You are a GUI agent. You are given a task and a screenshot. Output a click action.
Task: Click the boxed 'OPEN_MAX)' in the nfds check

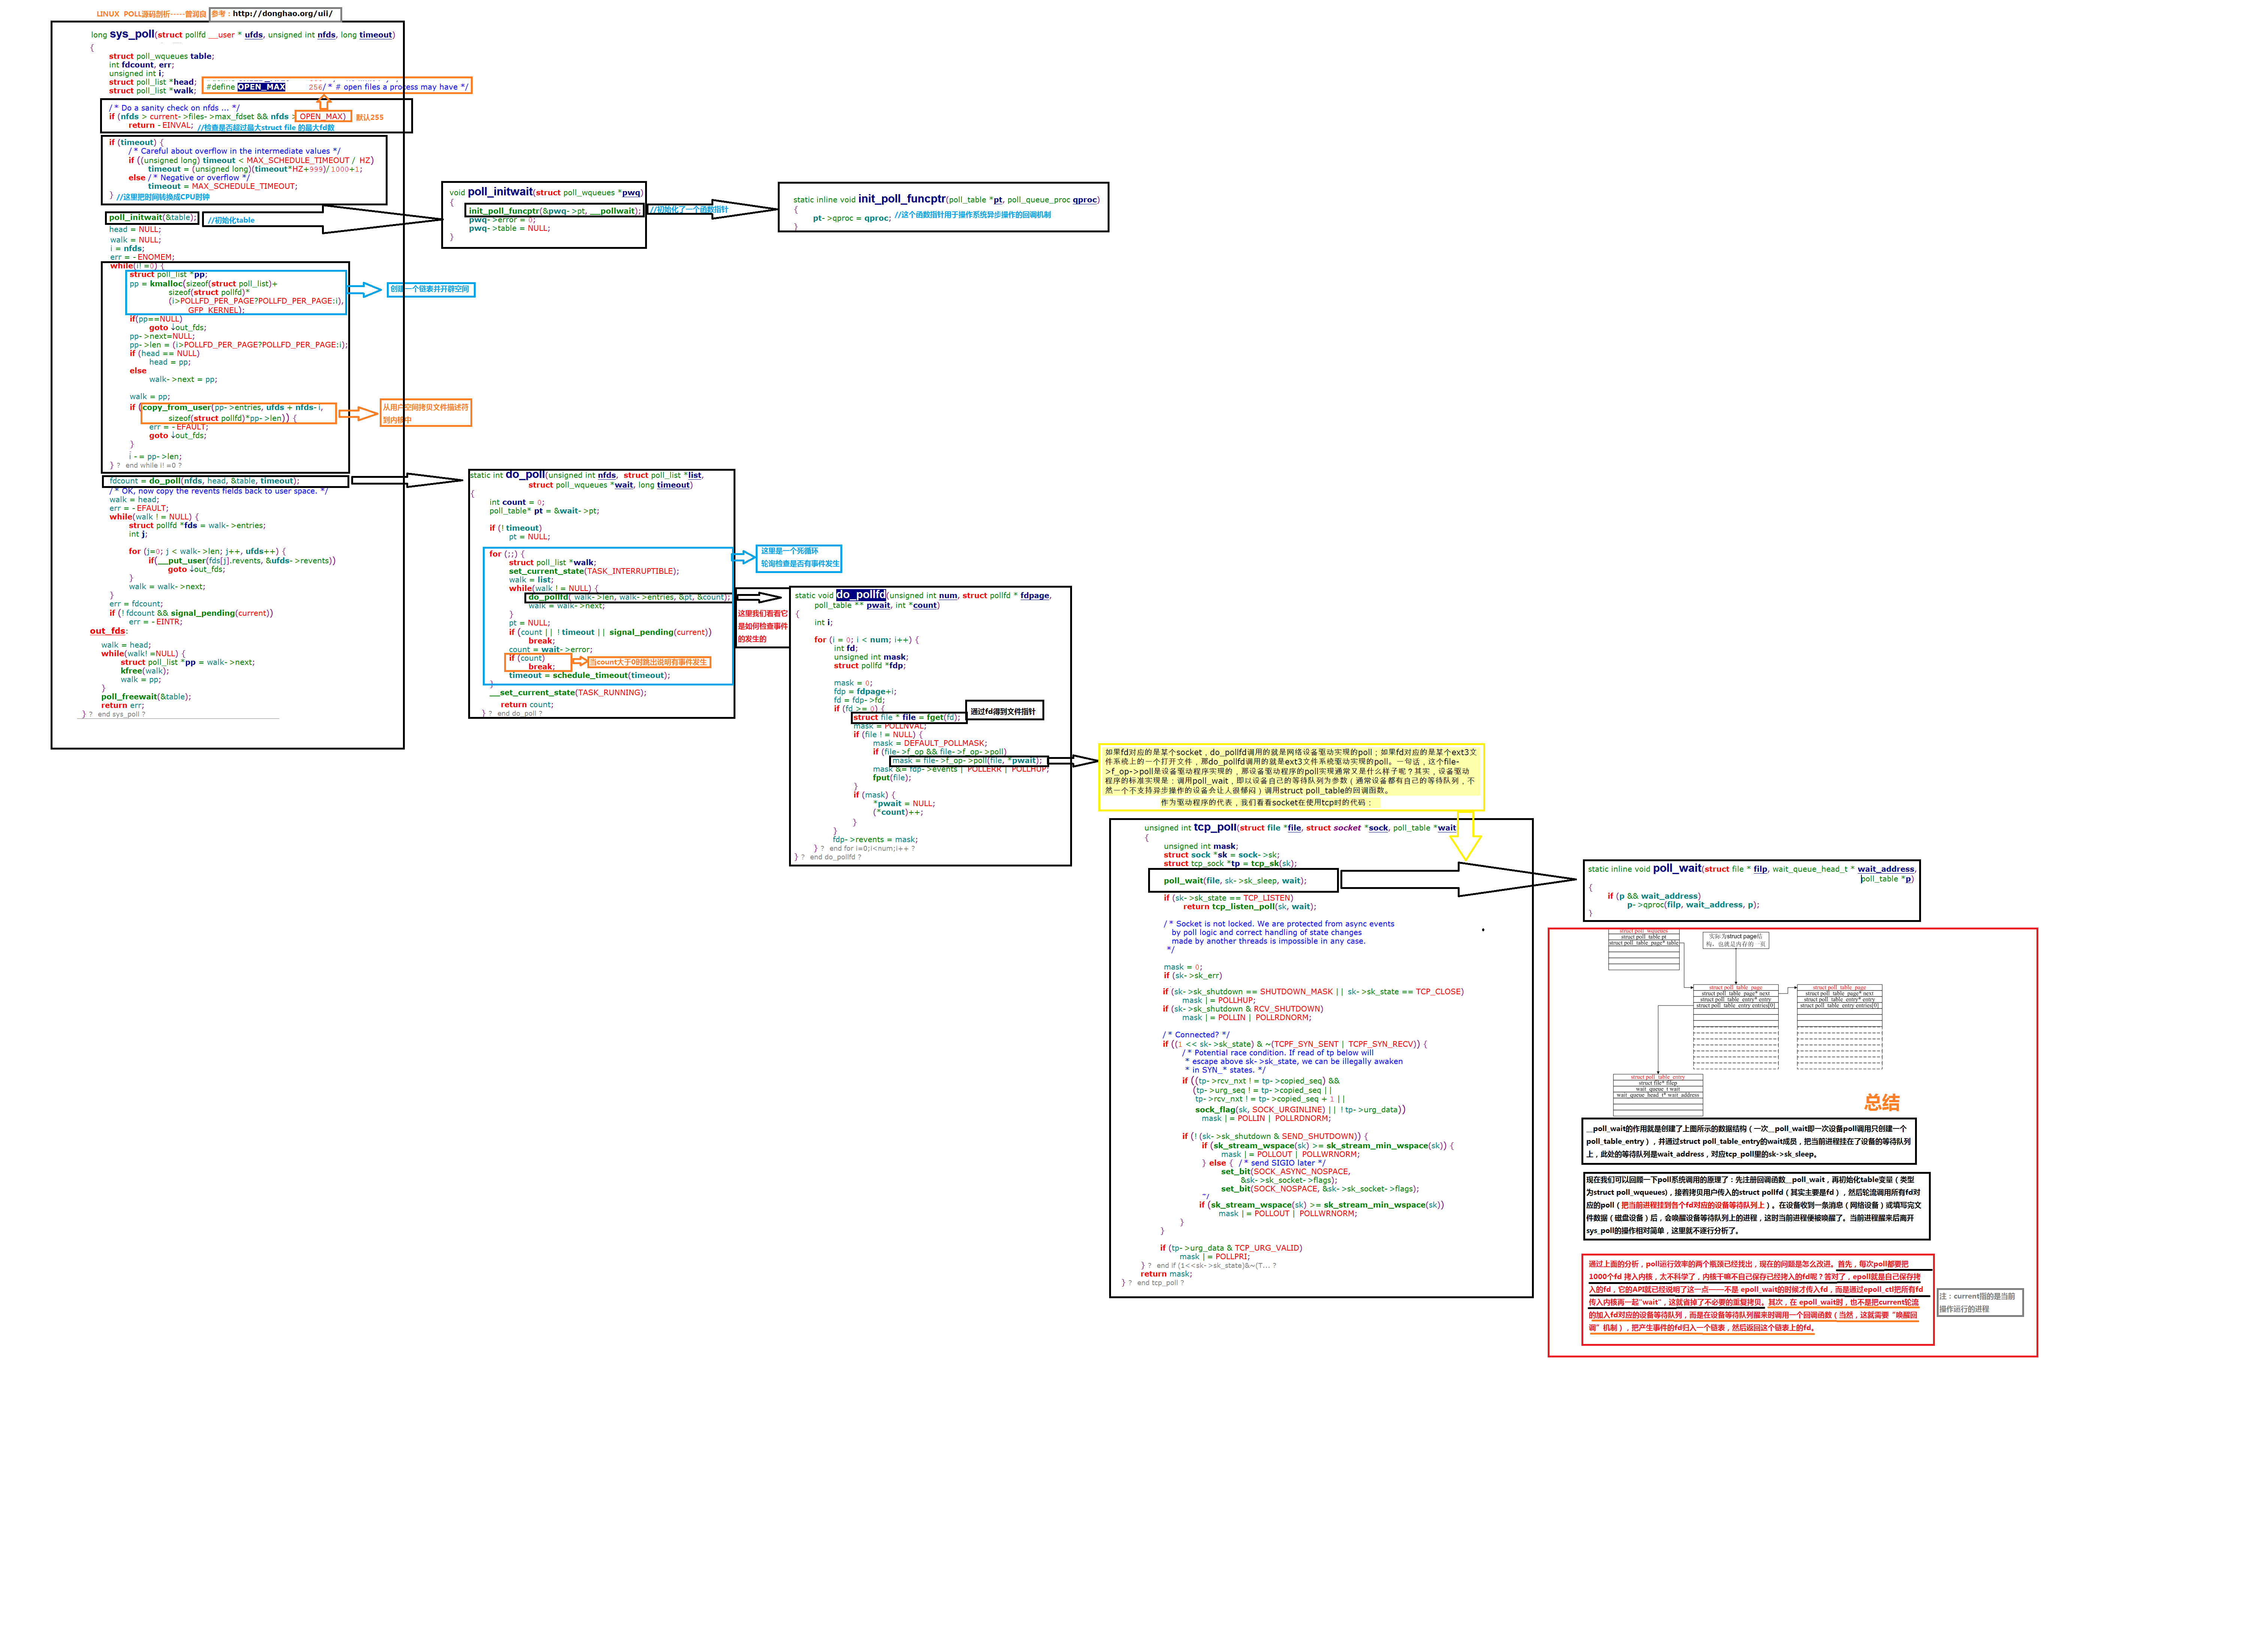coord(323,117)
